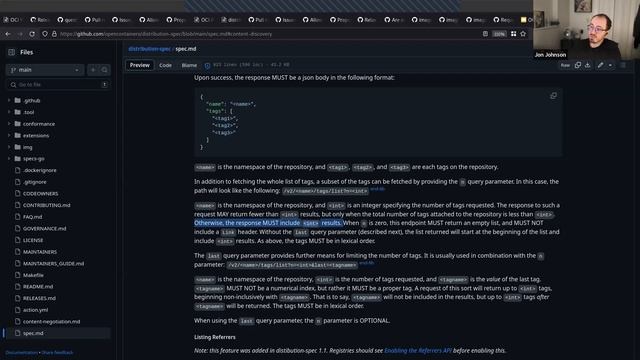Collapse the Files side panel icon

(11, 52)
